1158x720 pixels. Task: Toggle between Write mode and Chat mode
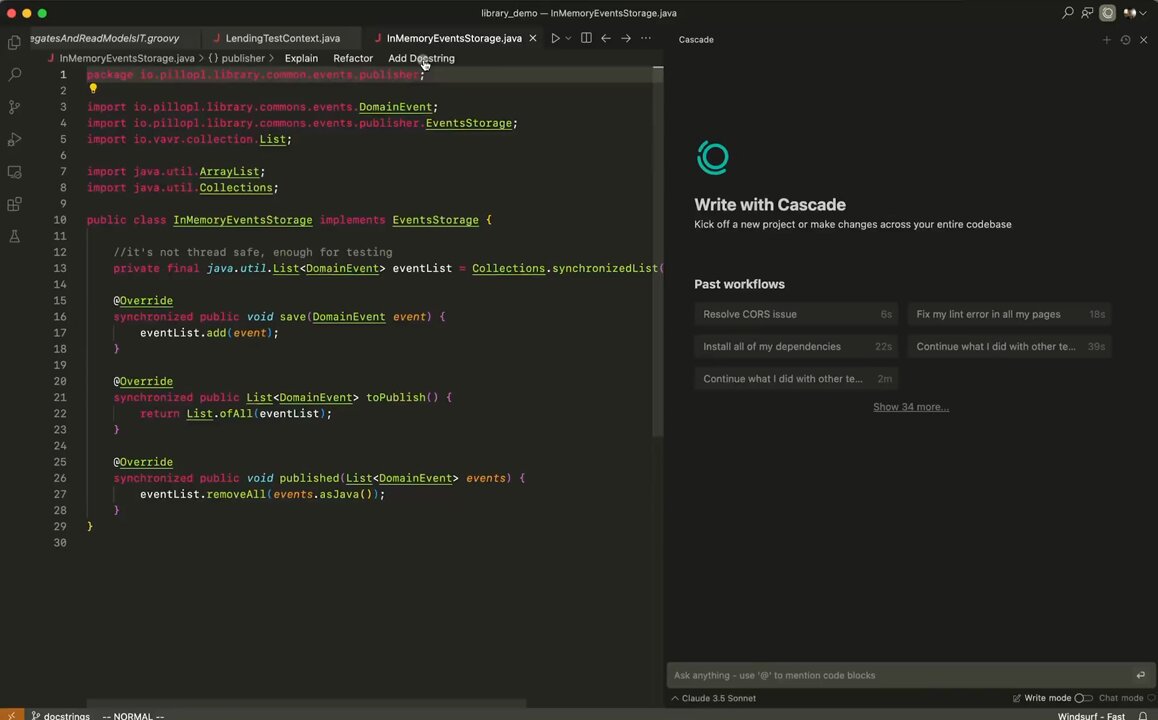pos(1083,698)
